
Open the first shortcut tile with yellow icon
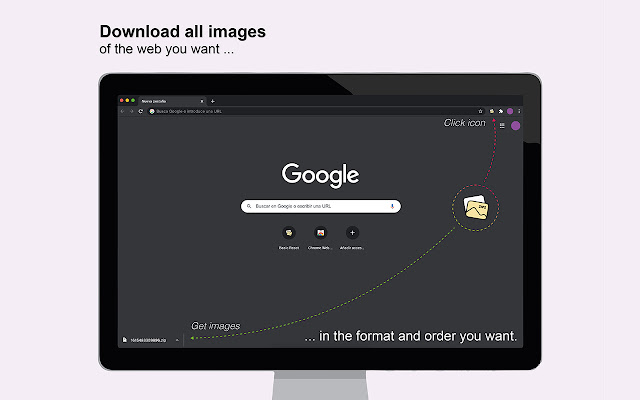click(x=289, y=233)
